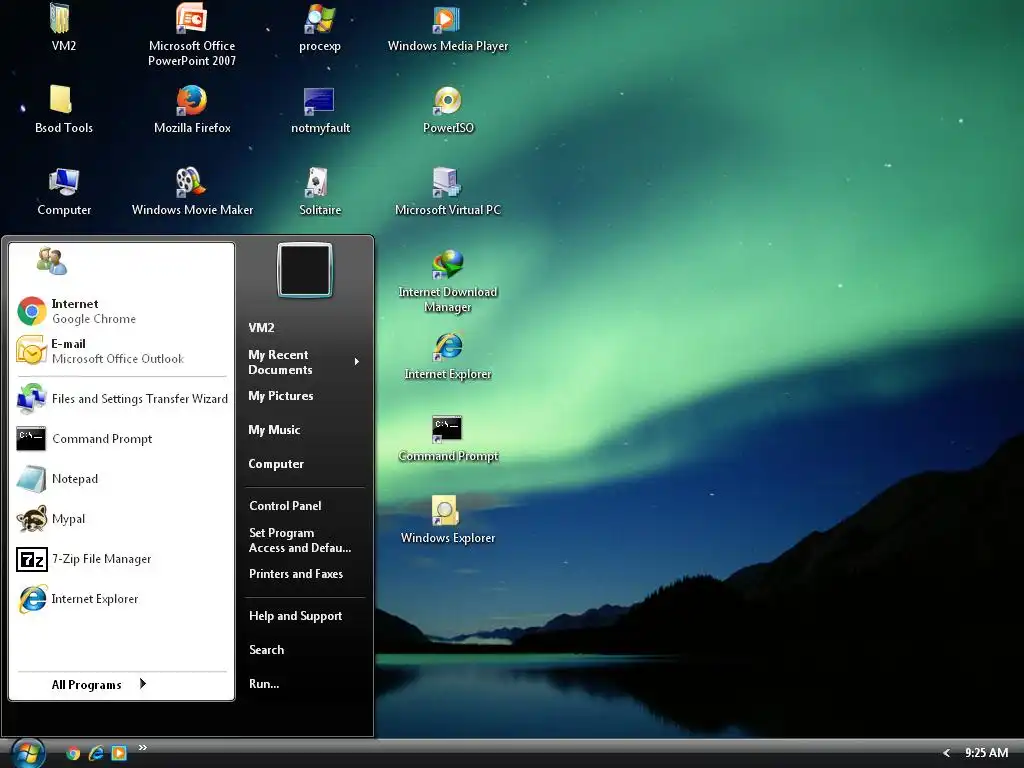This screenshot has height=768, width=1024.
Task: Open Internet Explorer in Quick Launch bar
Action: coord(96,754)
